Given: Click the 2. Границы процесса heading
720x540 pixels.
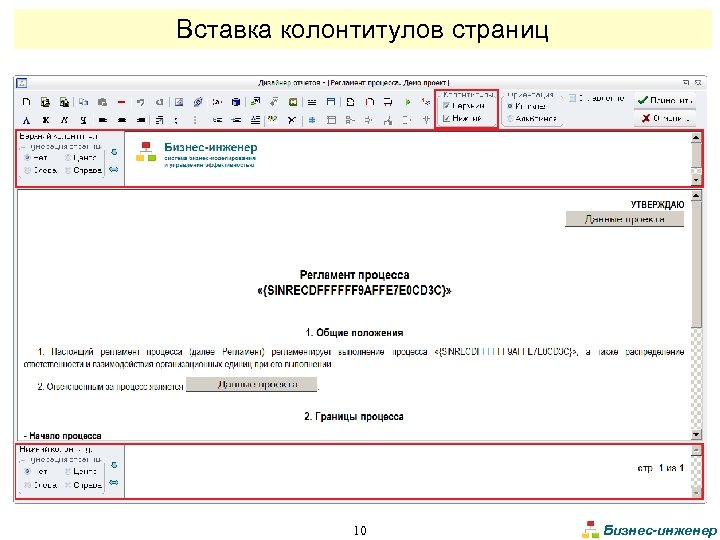Looking at the screenshot, I should point(354,416).
